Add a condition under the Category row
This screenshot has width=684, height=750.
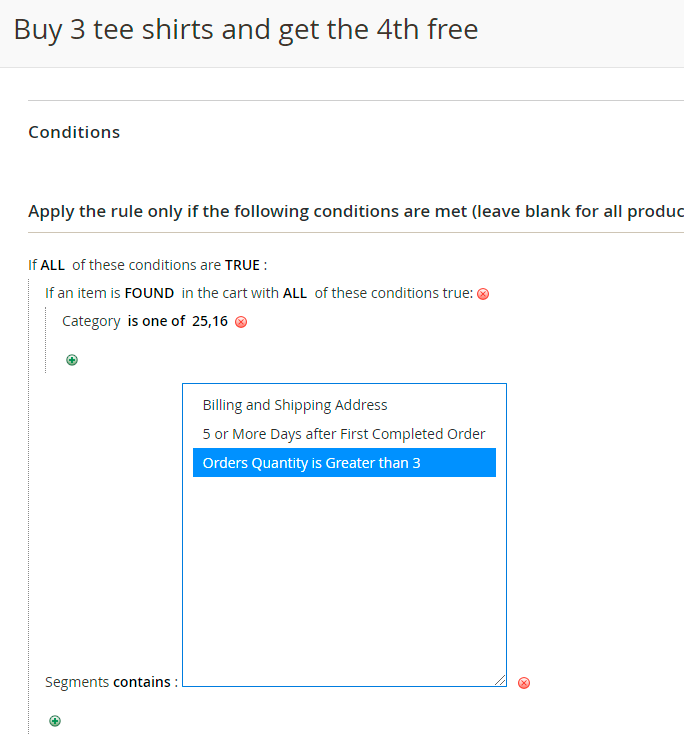tap(72, 360)
